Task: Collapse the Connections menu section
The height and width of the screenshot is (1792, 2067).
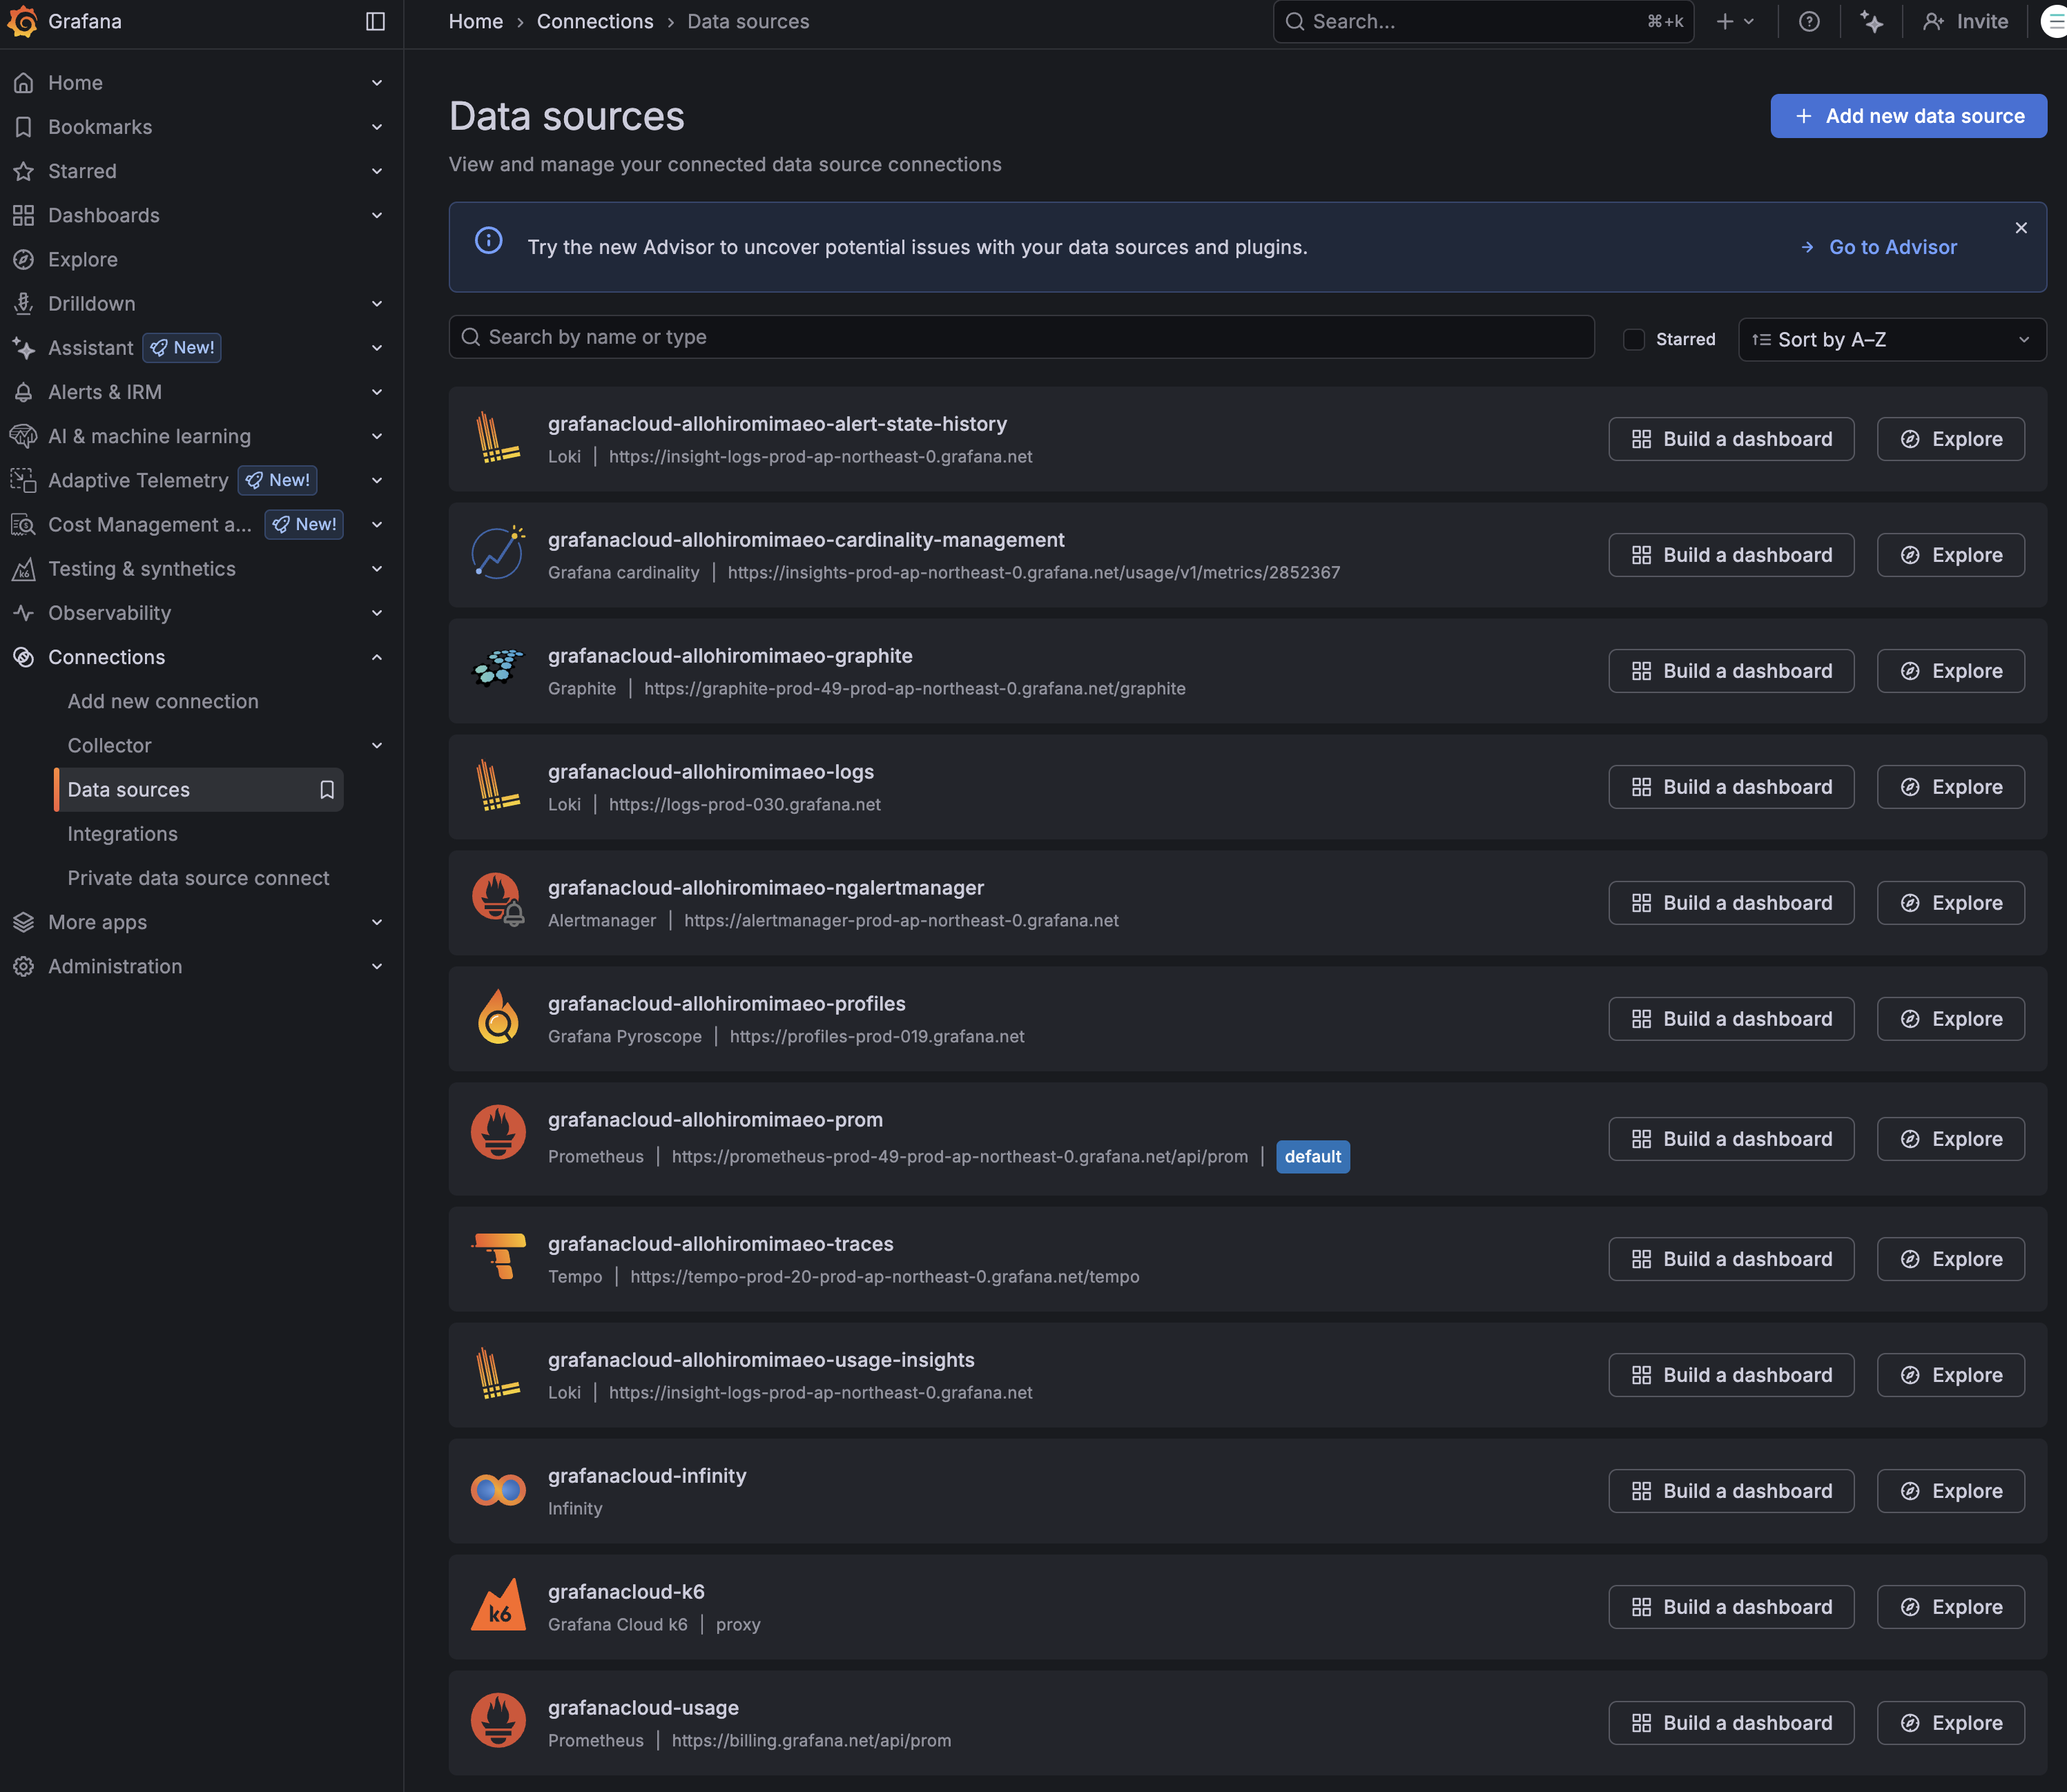Action: 376,657
